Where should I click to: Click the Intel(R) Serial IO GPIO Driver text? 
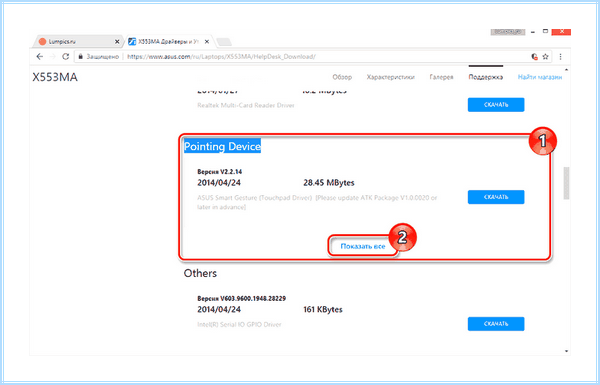coord(239,325)
